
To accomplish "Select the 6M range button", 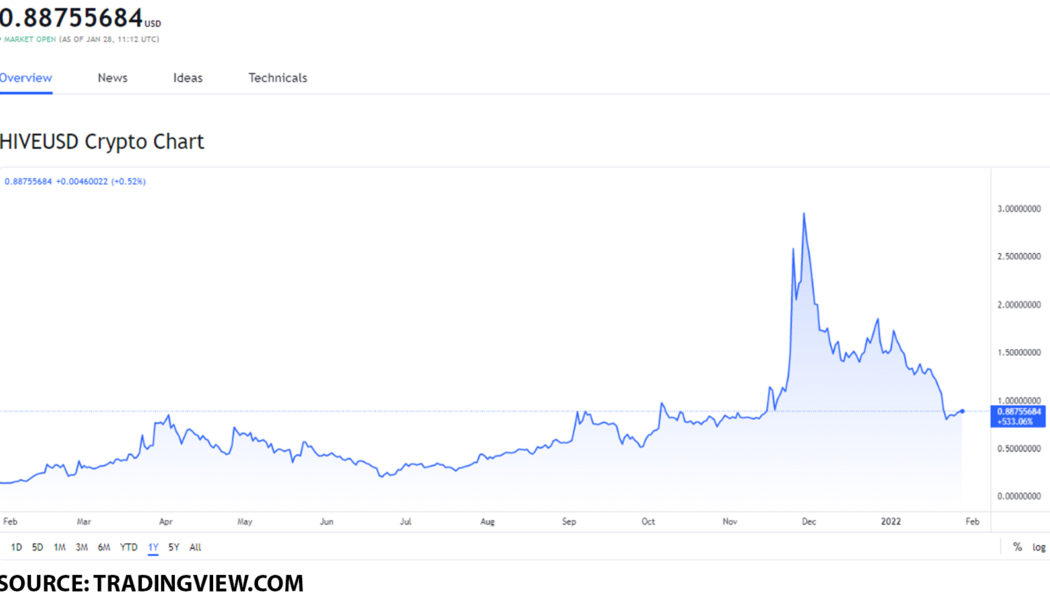I will [105, 547].
